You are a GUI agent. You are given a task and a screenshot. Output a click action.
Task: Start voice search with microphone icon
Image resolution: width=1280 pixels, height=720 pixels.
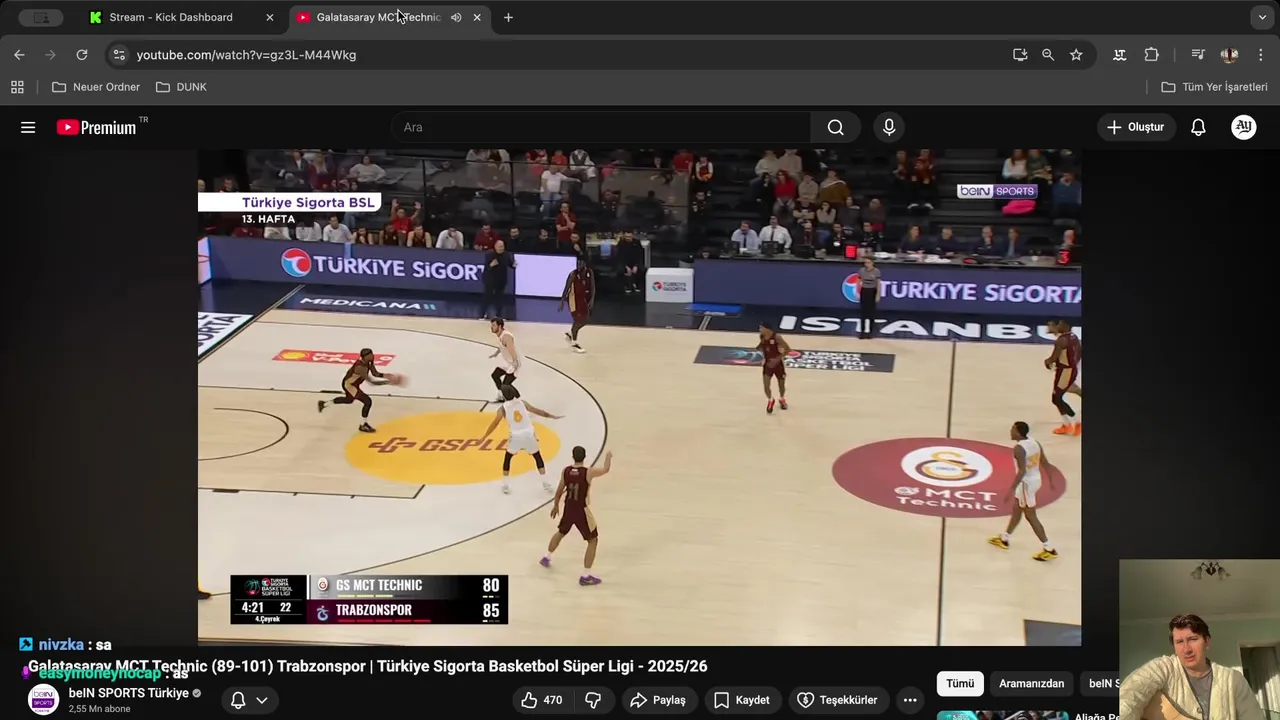[x=889, y=127]
